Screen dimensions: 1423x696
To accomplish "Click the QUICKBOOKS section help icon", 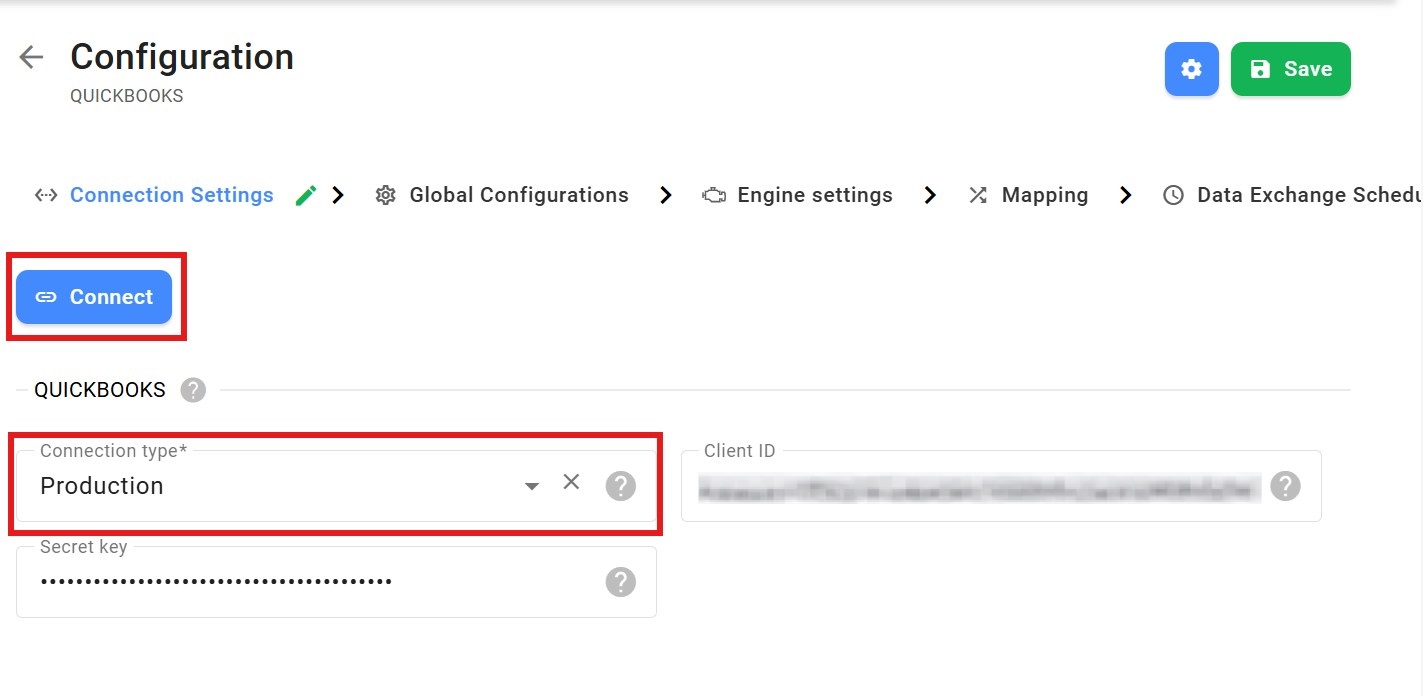I will coord(193,390).
